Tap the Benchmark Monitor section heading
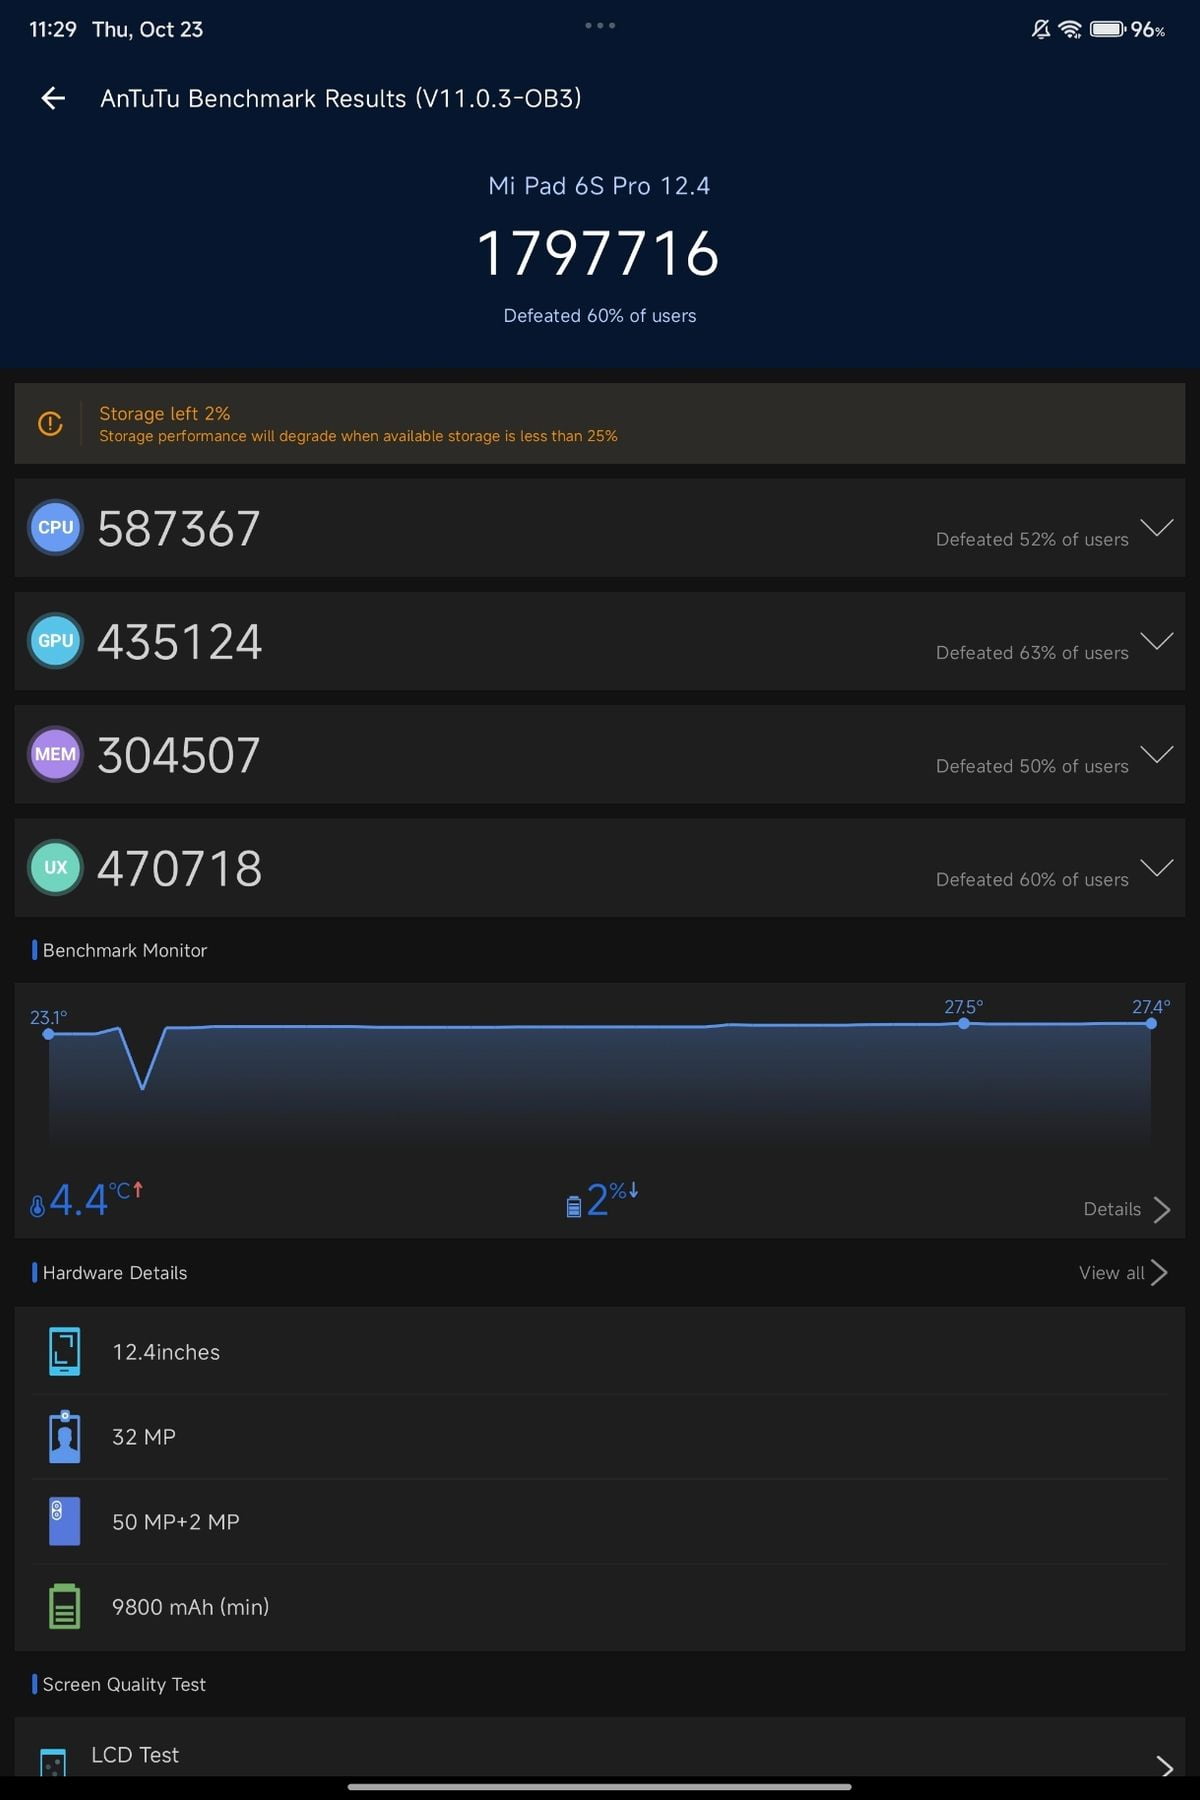Image resolution: width=1200 pixels, height=1800 pixels. click(125, 950)
